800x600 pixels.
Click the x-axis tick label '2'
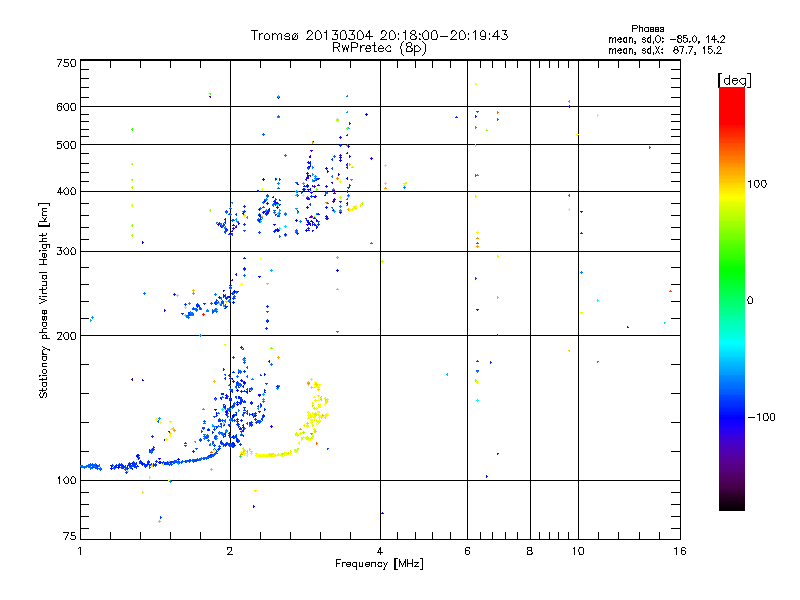tap(230, 551)
